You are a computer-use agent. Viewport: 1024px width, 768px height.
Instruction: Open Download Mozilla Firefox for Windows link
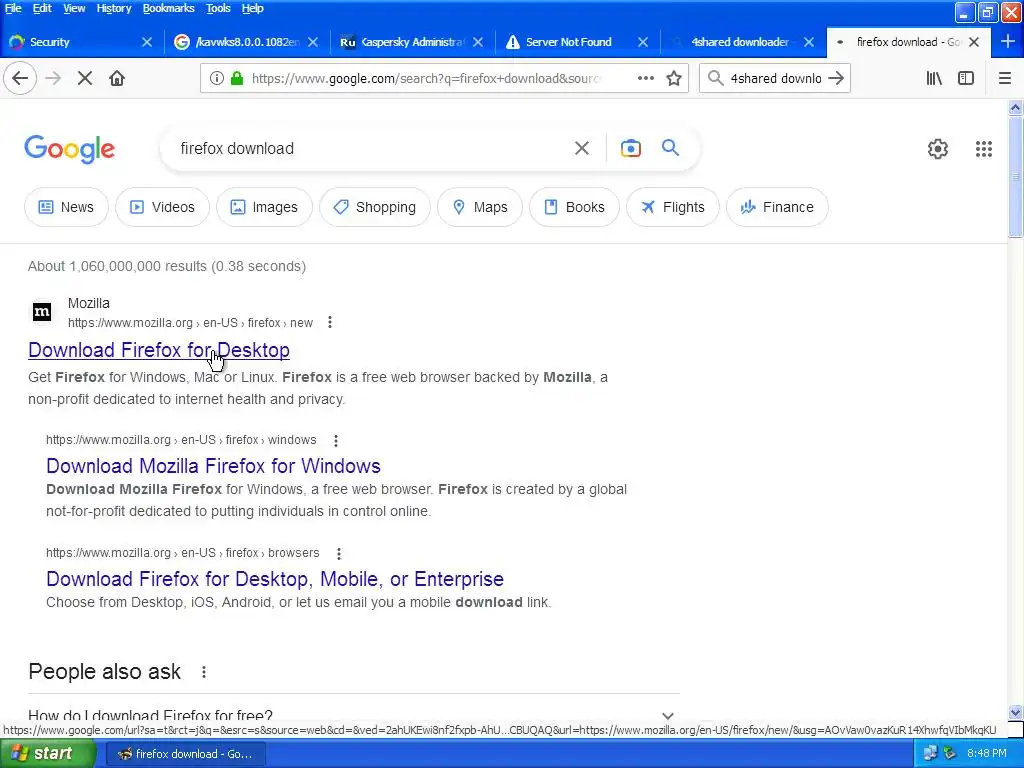pyautogui.click(x=213, y=466)
